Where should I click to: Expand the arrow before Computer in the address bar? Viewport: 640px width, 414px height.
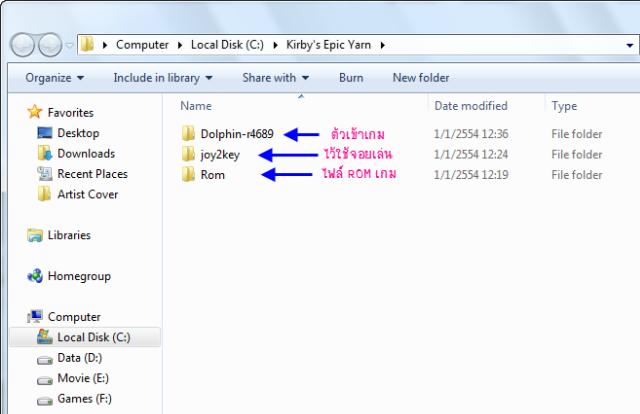[x=105, y=45]
